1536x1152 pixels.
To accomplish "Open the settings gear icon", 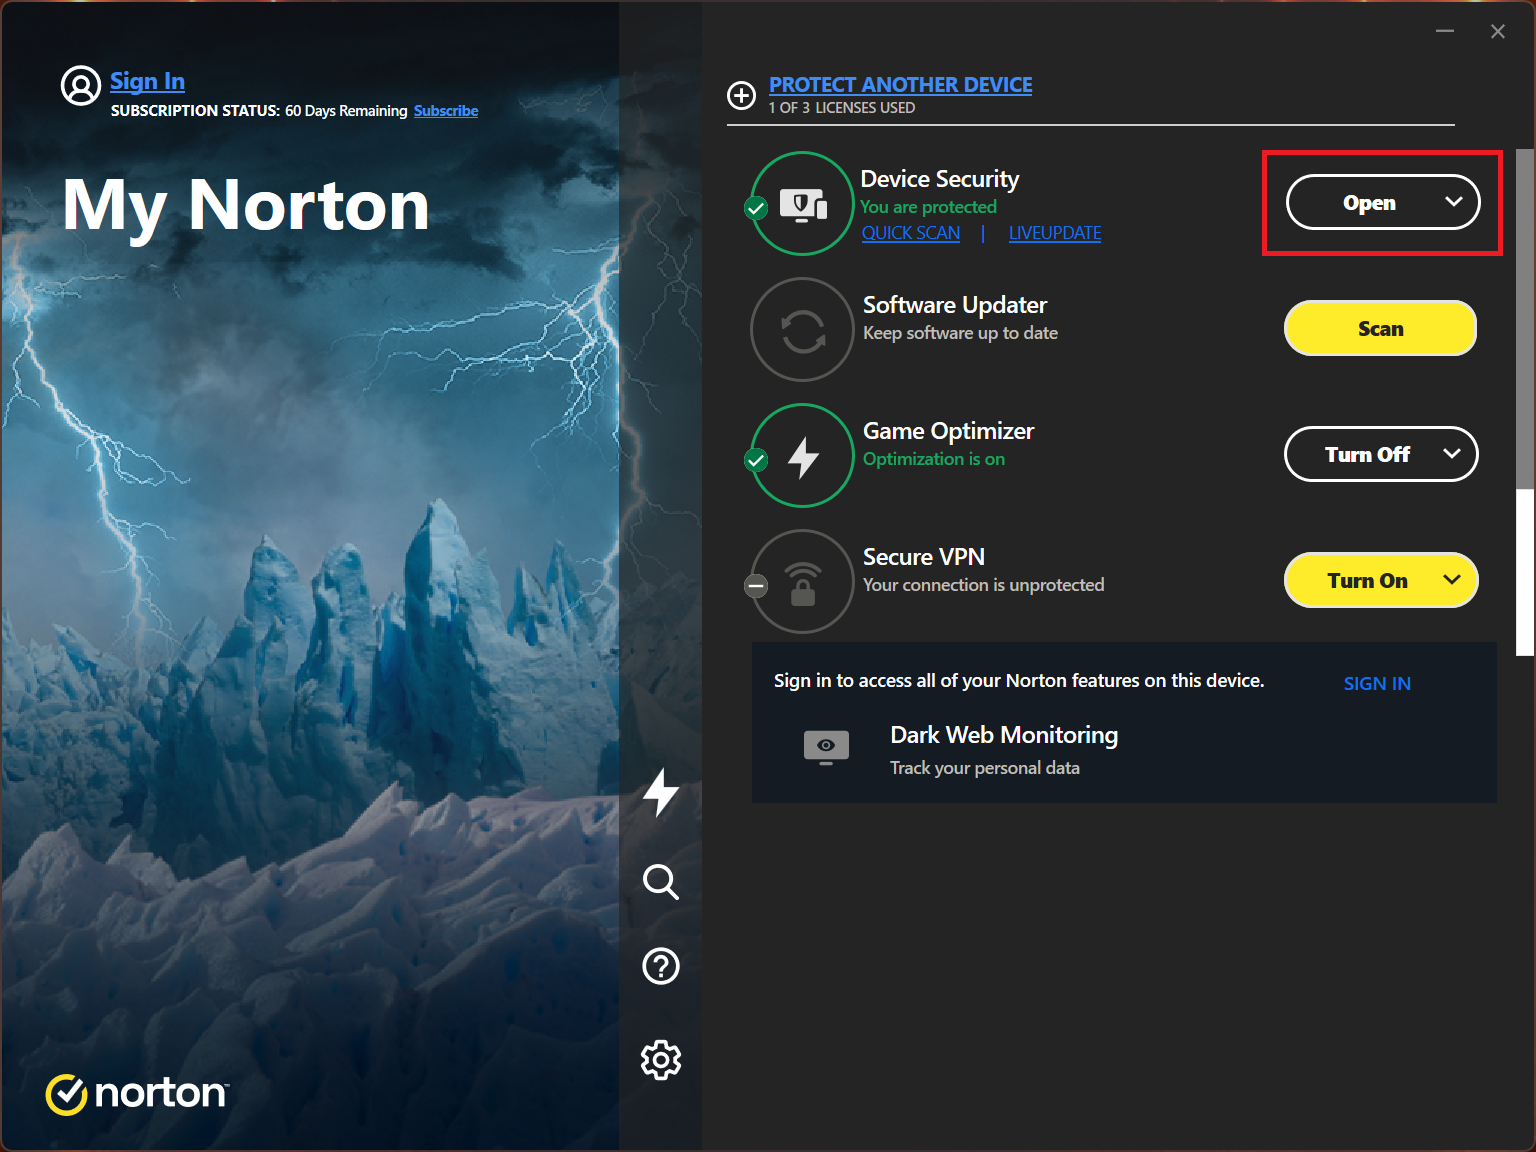I will [x=661, y=1059].
